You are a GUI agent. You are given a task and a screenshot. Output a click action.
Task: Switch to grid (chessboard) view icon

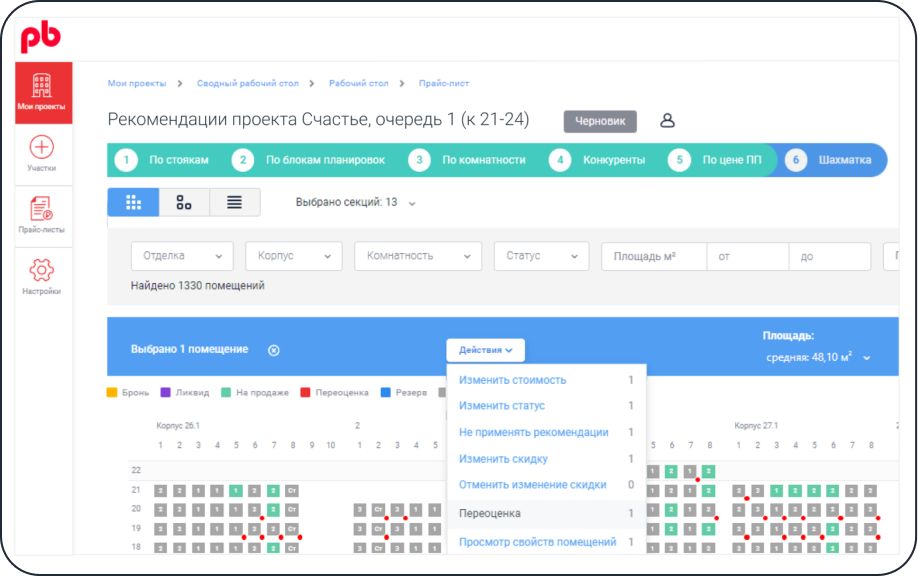133,203
